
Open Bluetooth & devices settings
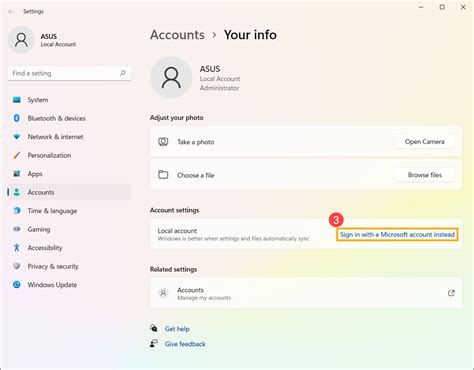(x=69, y=118)
